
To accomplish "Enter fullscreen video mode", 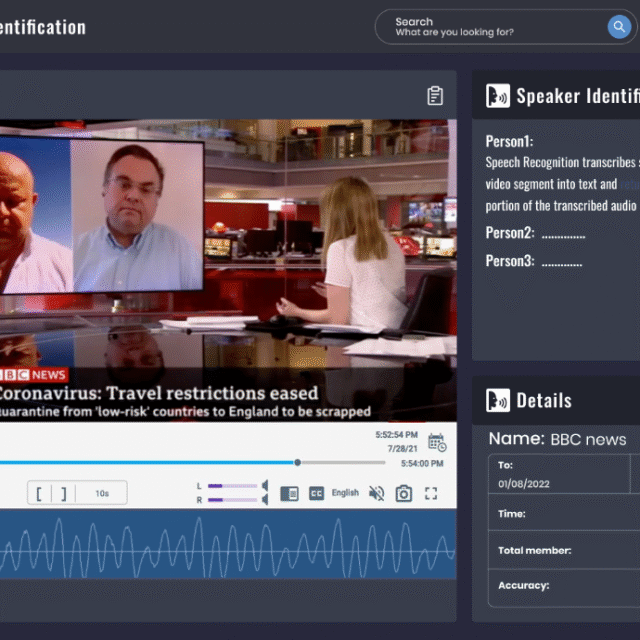I will click(432, 493).
